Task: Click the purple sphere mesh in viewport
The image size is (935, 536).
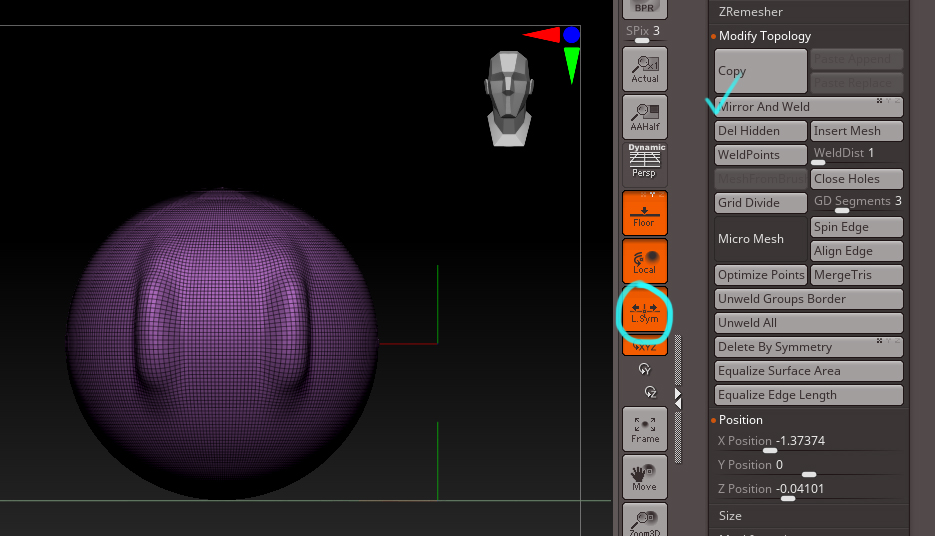Action: [222, 344]
